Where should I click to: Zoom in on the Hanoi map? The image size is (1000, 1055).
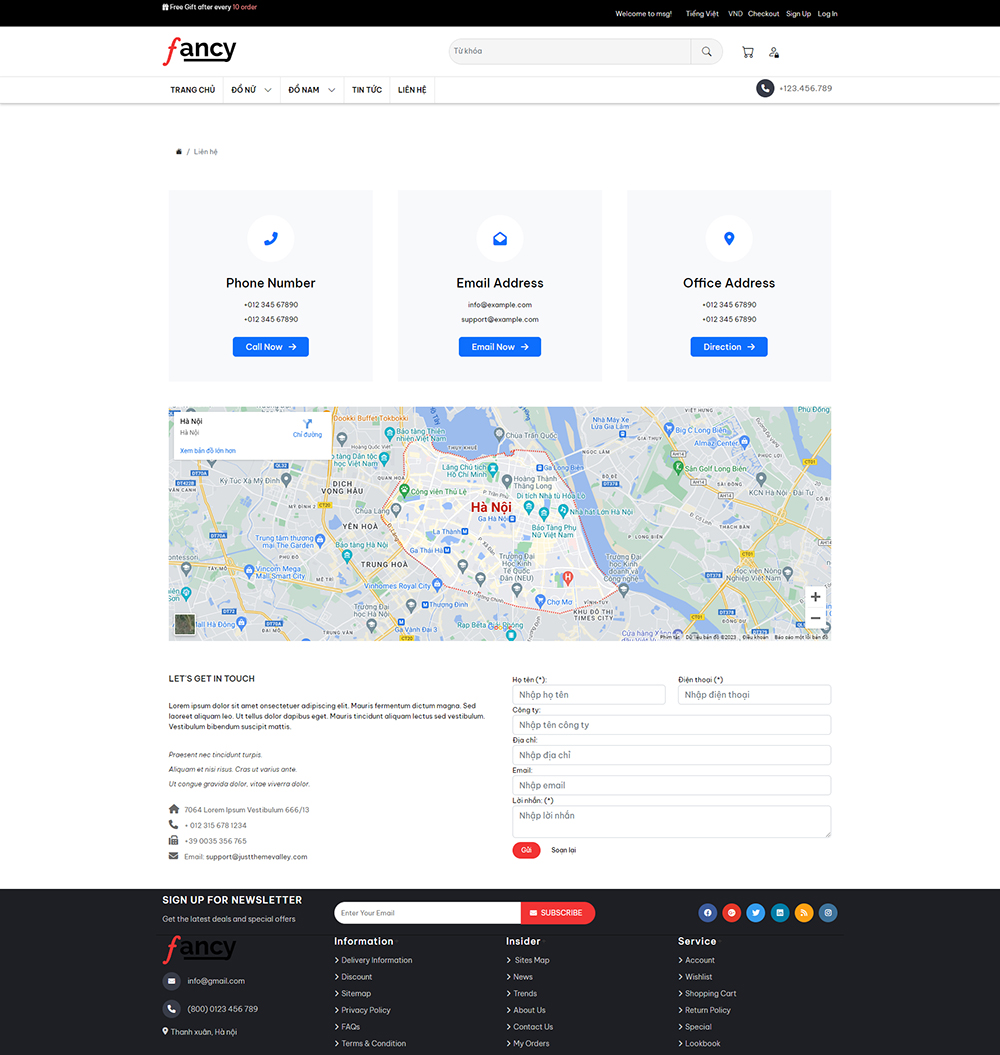pyautogui.click(x=815, y=597)
